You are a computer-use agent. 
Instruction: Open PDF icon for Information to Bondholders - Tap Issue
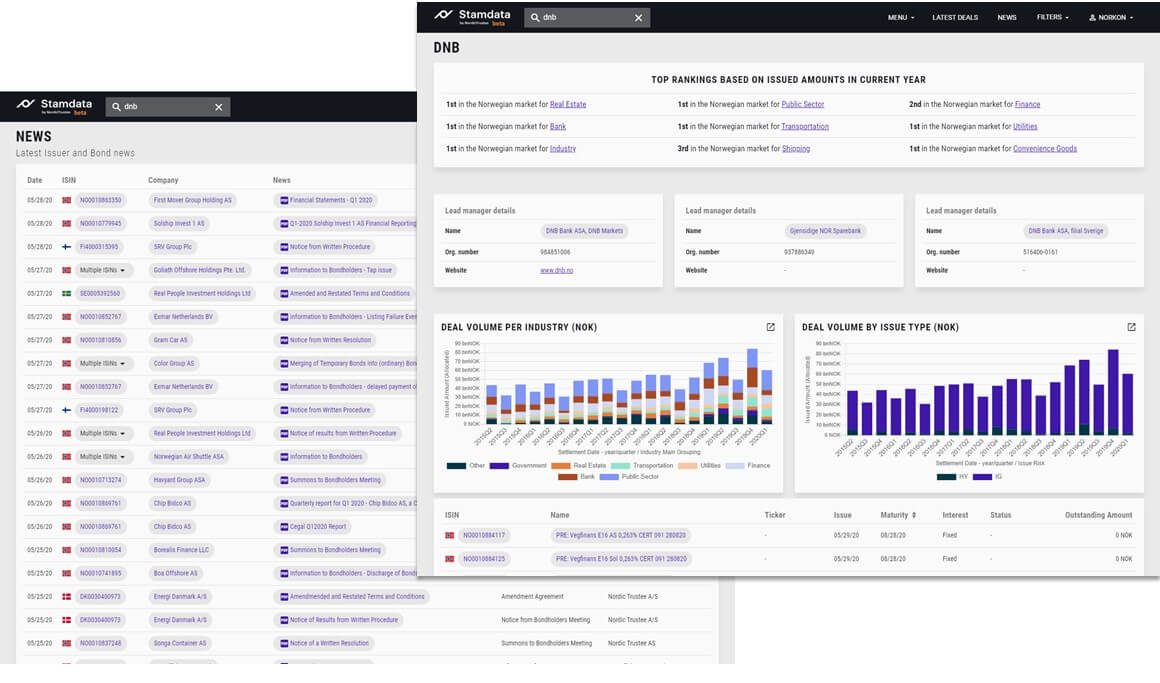click(x=284, y=271)
